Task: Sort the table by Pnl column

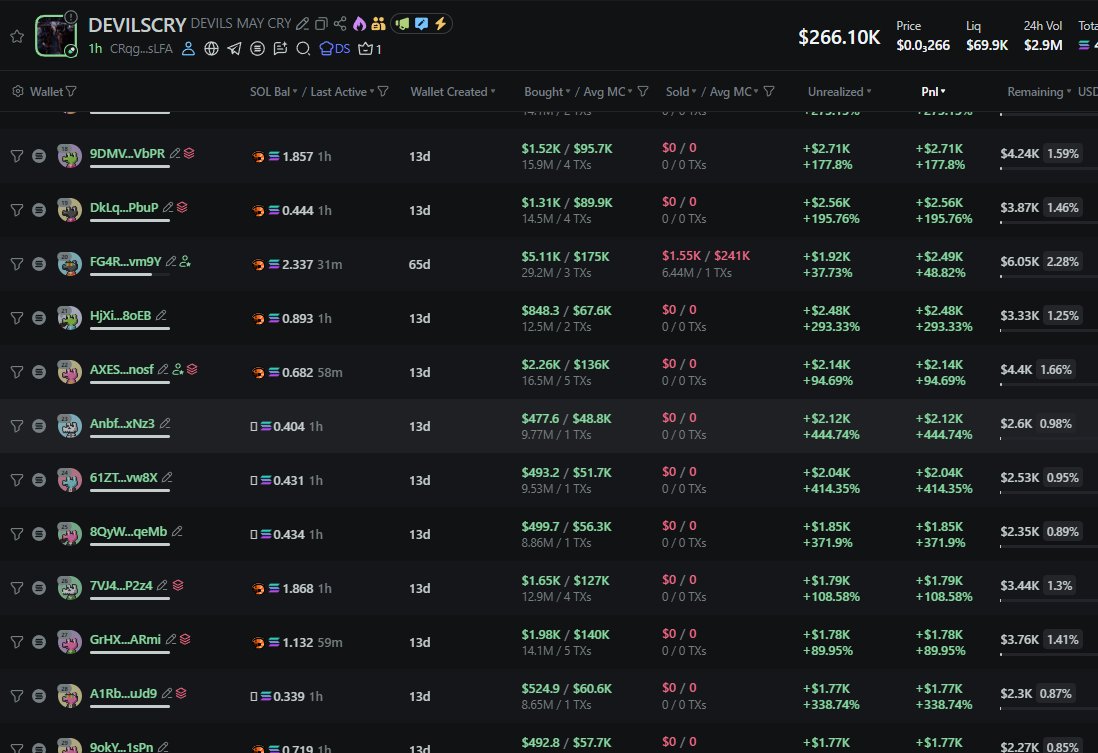Action: click(x=934, y=92)
